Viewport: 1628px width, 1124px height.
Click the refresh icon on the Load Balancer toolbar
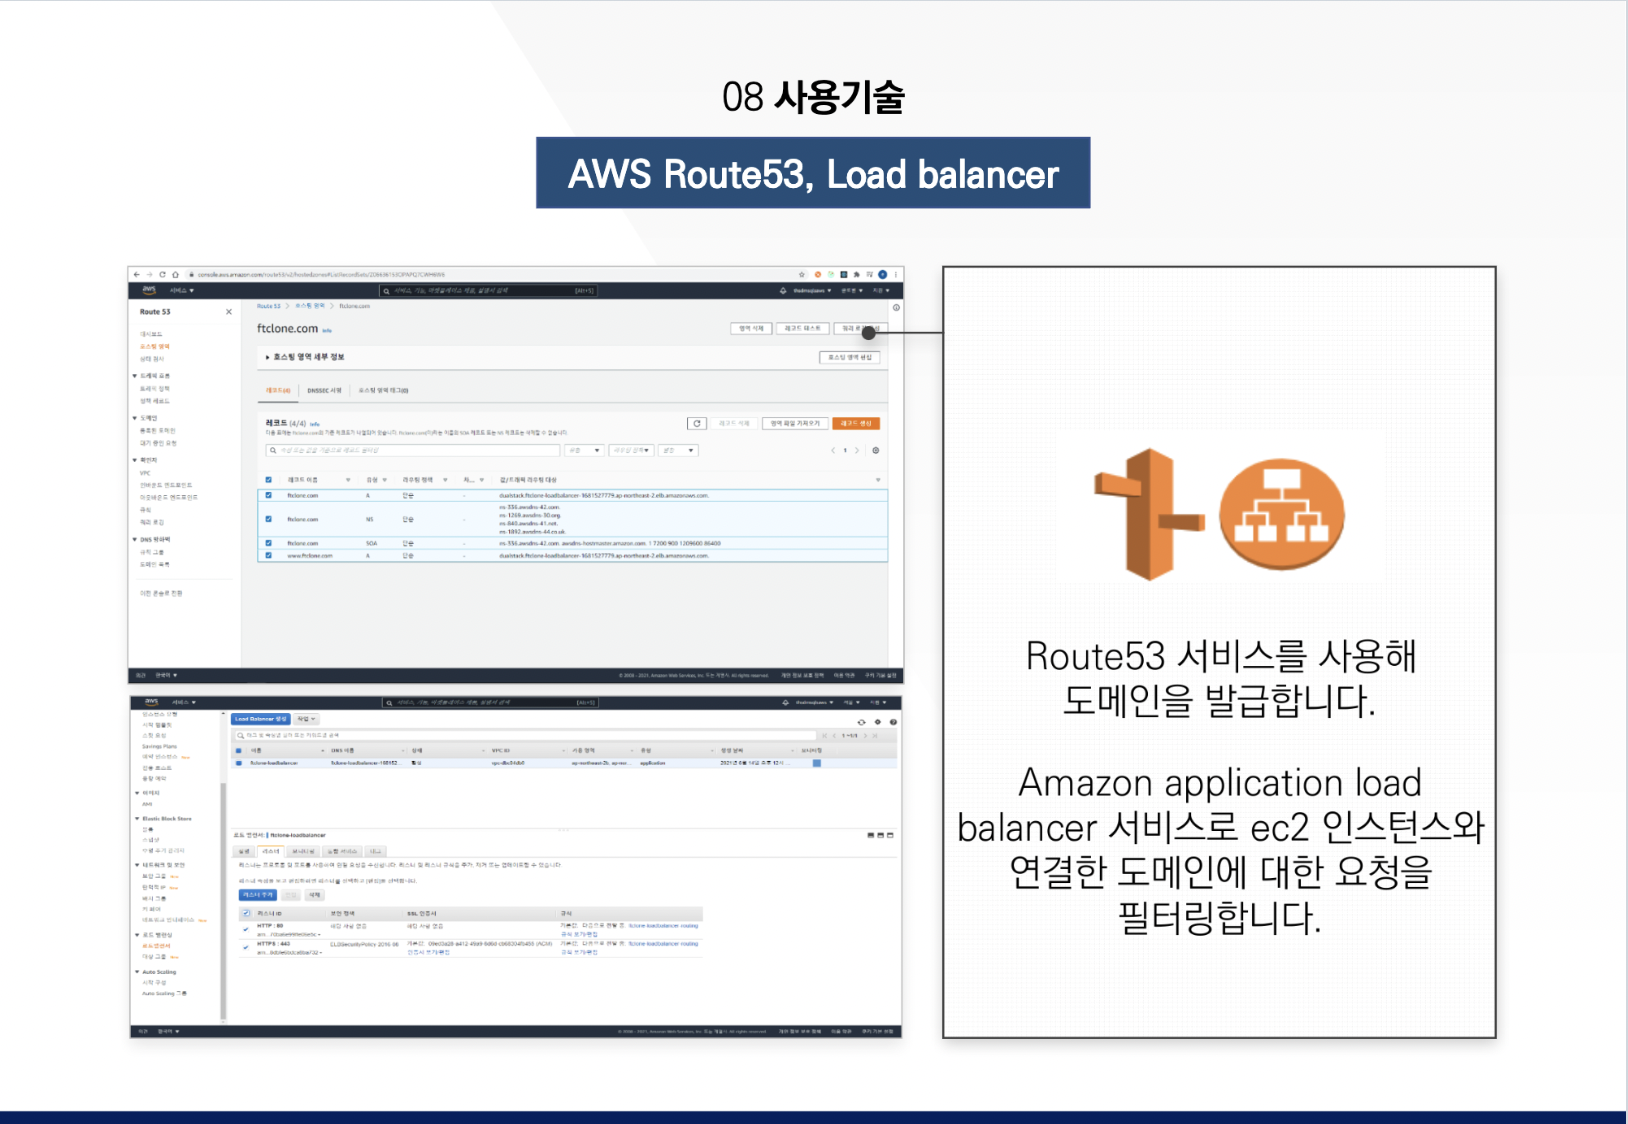(862, 720)
